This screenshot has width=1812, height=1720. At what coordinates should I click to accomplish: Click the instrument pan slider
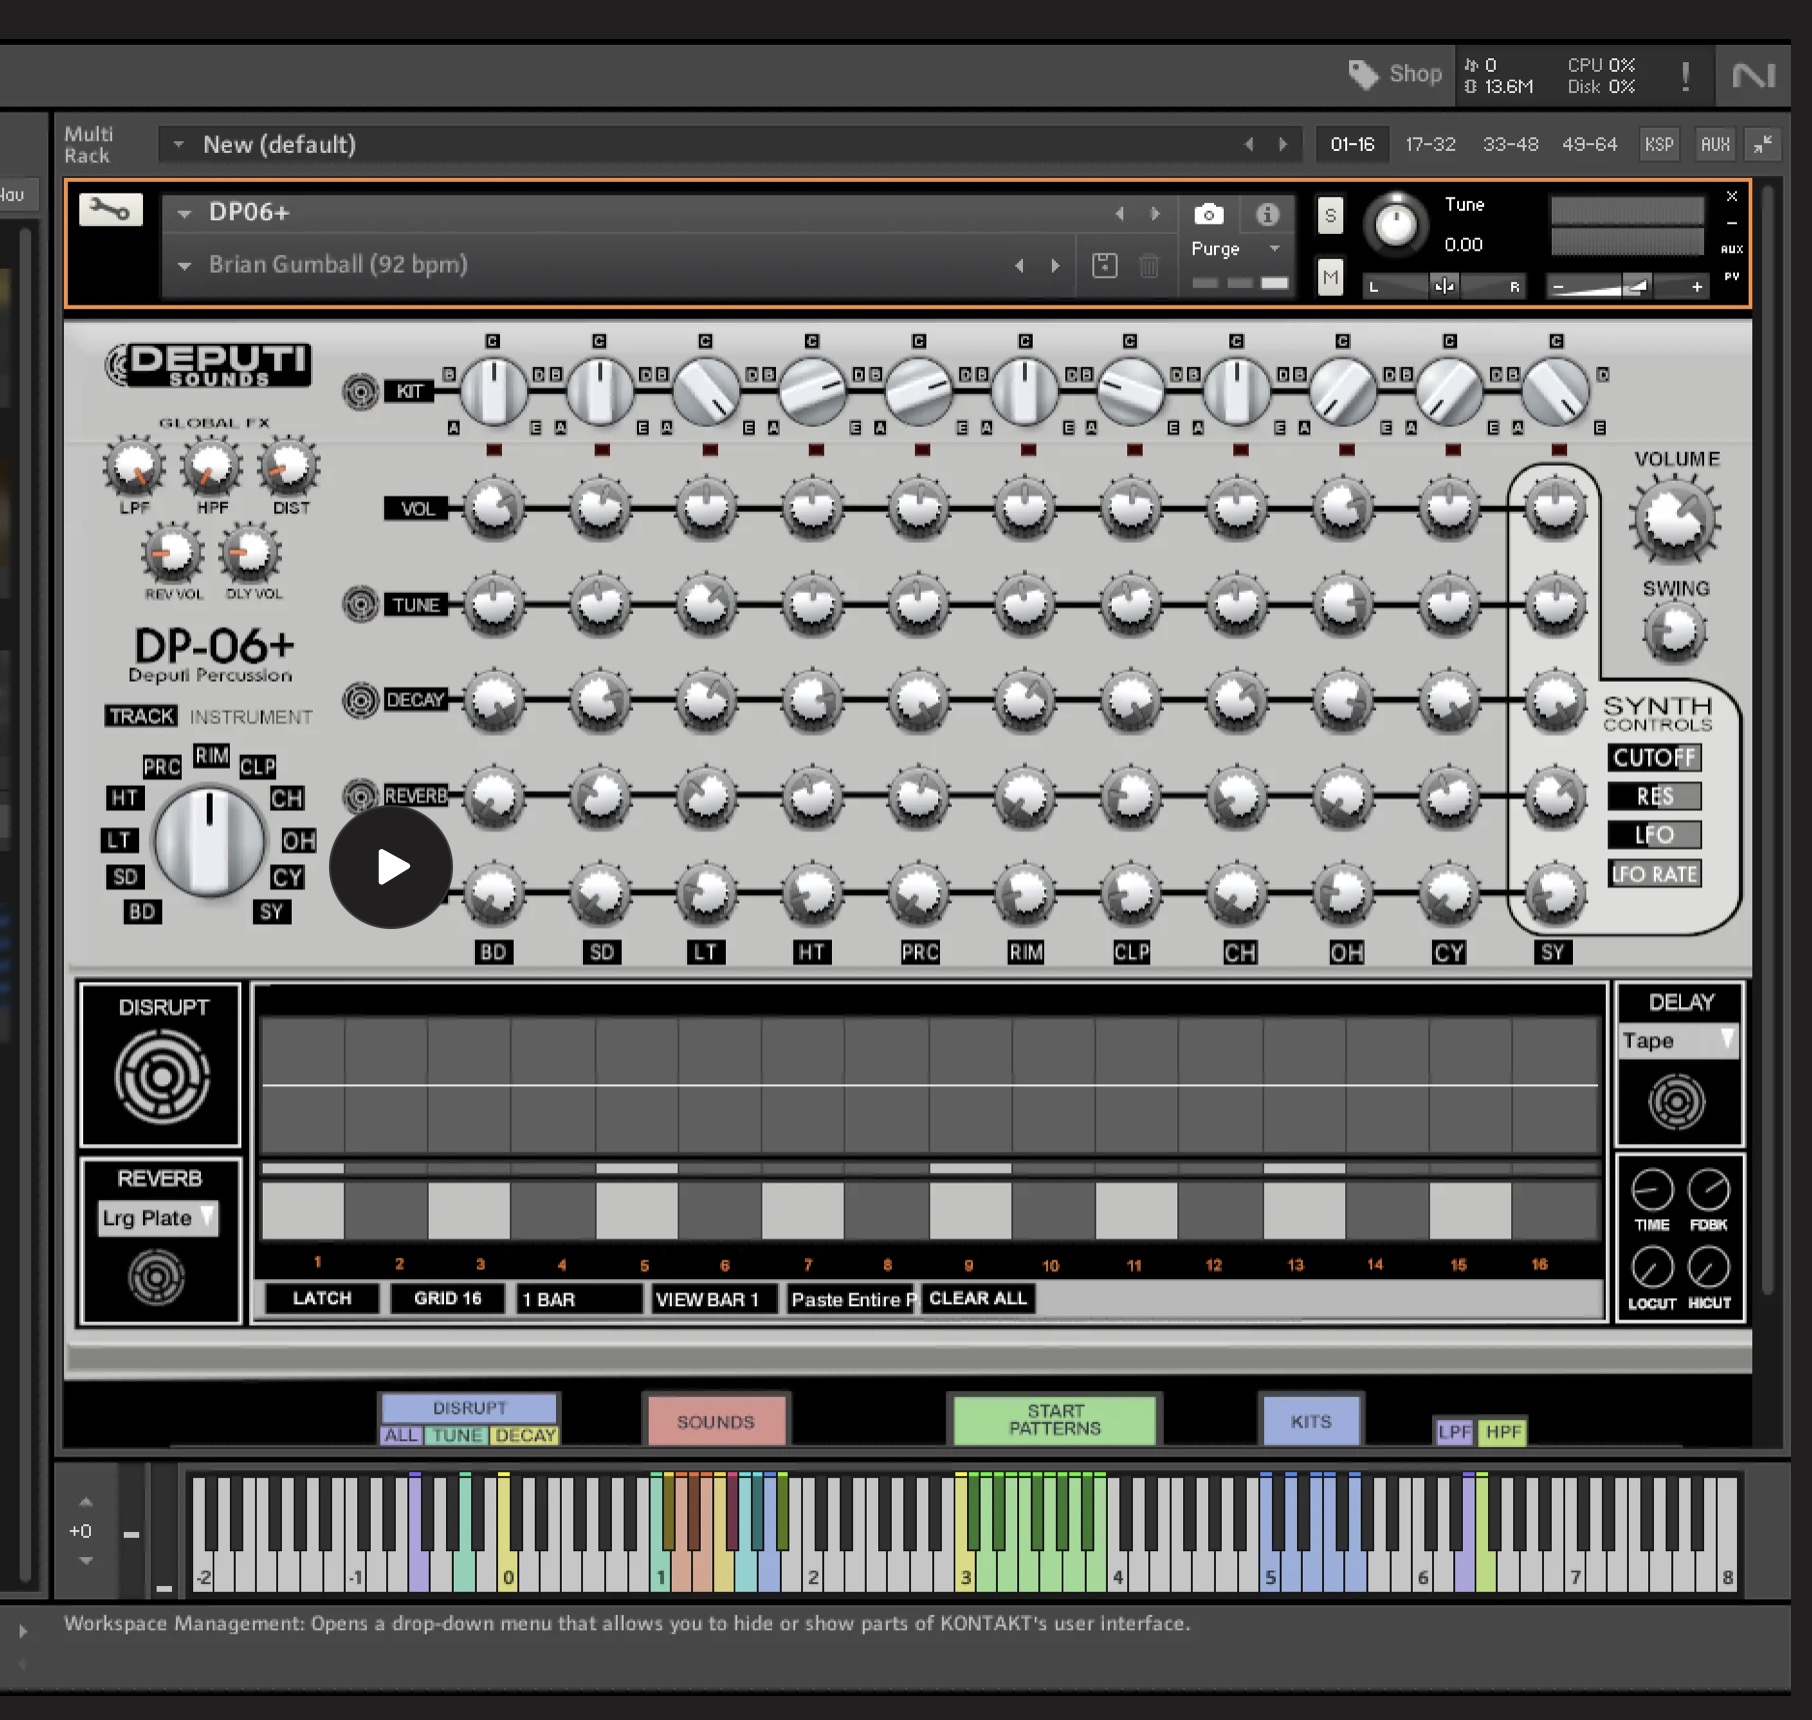point(1444,287)
